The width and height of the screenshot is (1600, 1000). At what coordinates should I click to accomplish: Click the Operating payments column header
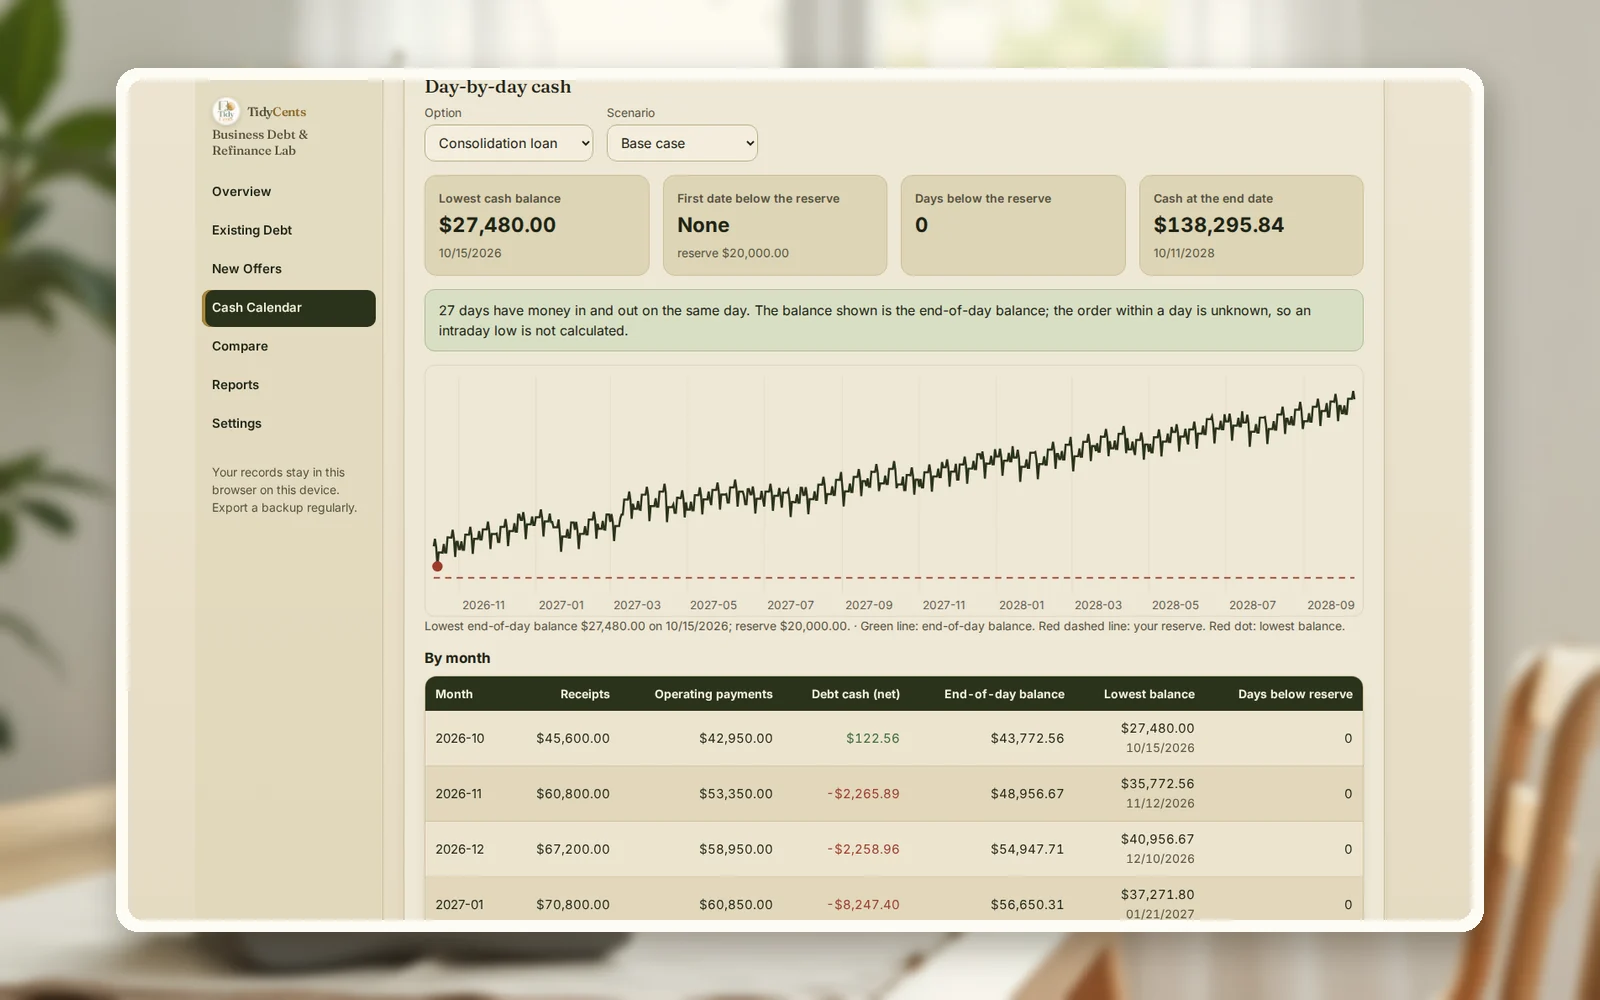click(x=714, y=694)
